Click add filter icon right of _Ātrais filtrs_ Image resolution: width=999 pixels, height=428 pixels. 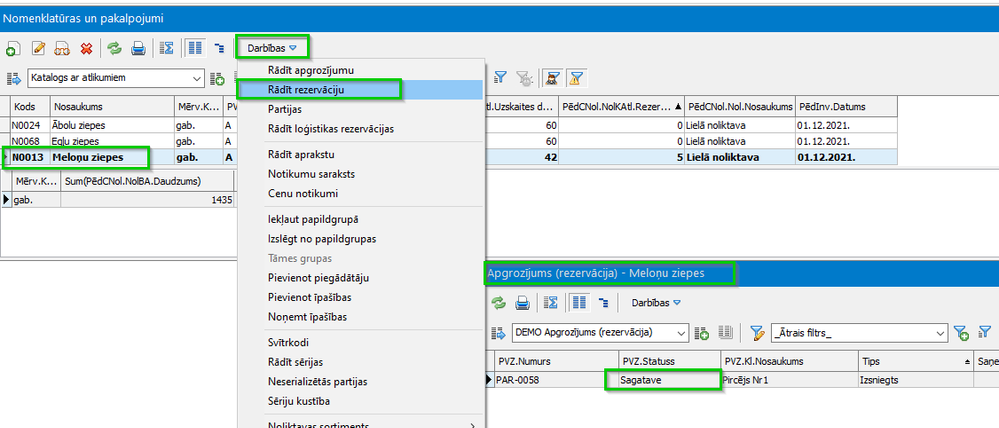coord(961,332)
